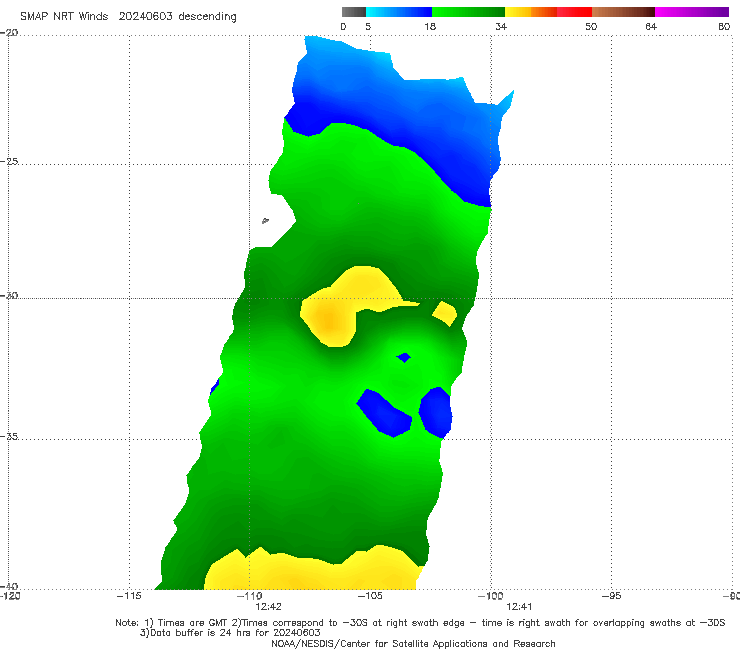The height and width of the screenshot is (650, 740).
Task: Click the 'SMAP NRT Winds 20240603 descending' title
Action: (128, 16)
